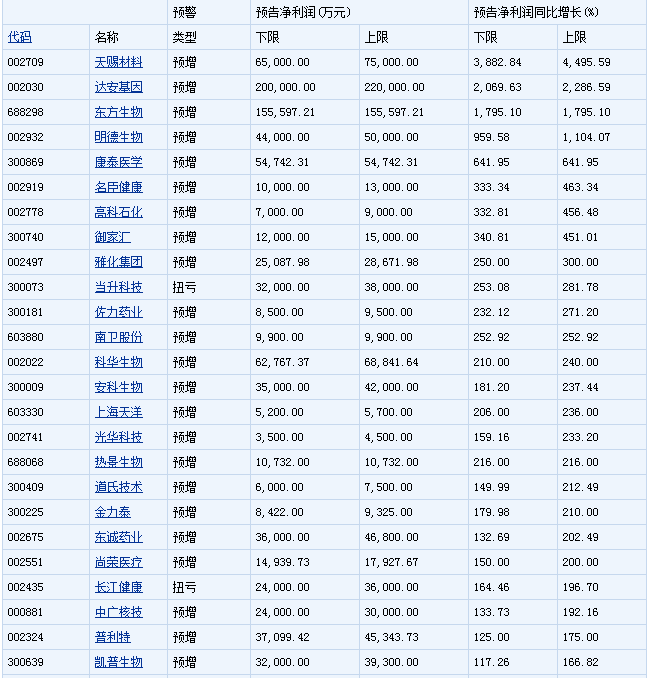The height and width of the screenshot is (678, 650).
Task: Select the value 45,343.73
Action: tap(391, 637)
